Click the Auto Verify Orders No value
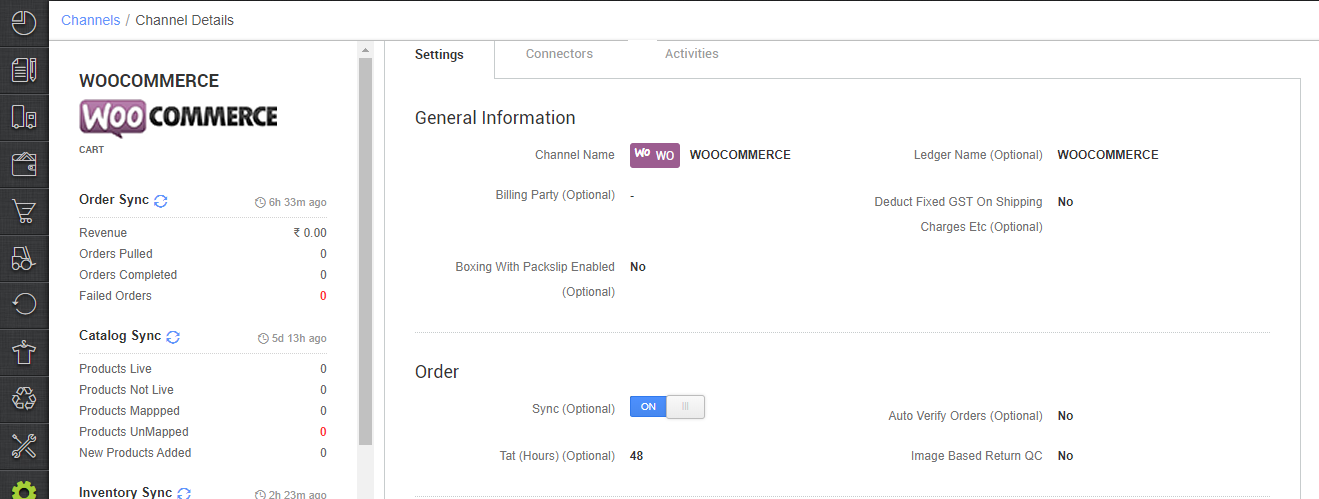Viewport: 1319px width, 499px height. (x=1065, y=416)
